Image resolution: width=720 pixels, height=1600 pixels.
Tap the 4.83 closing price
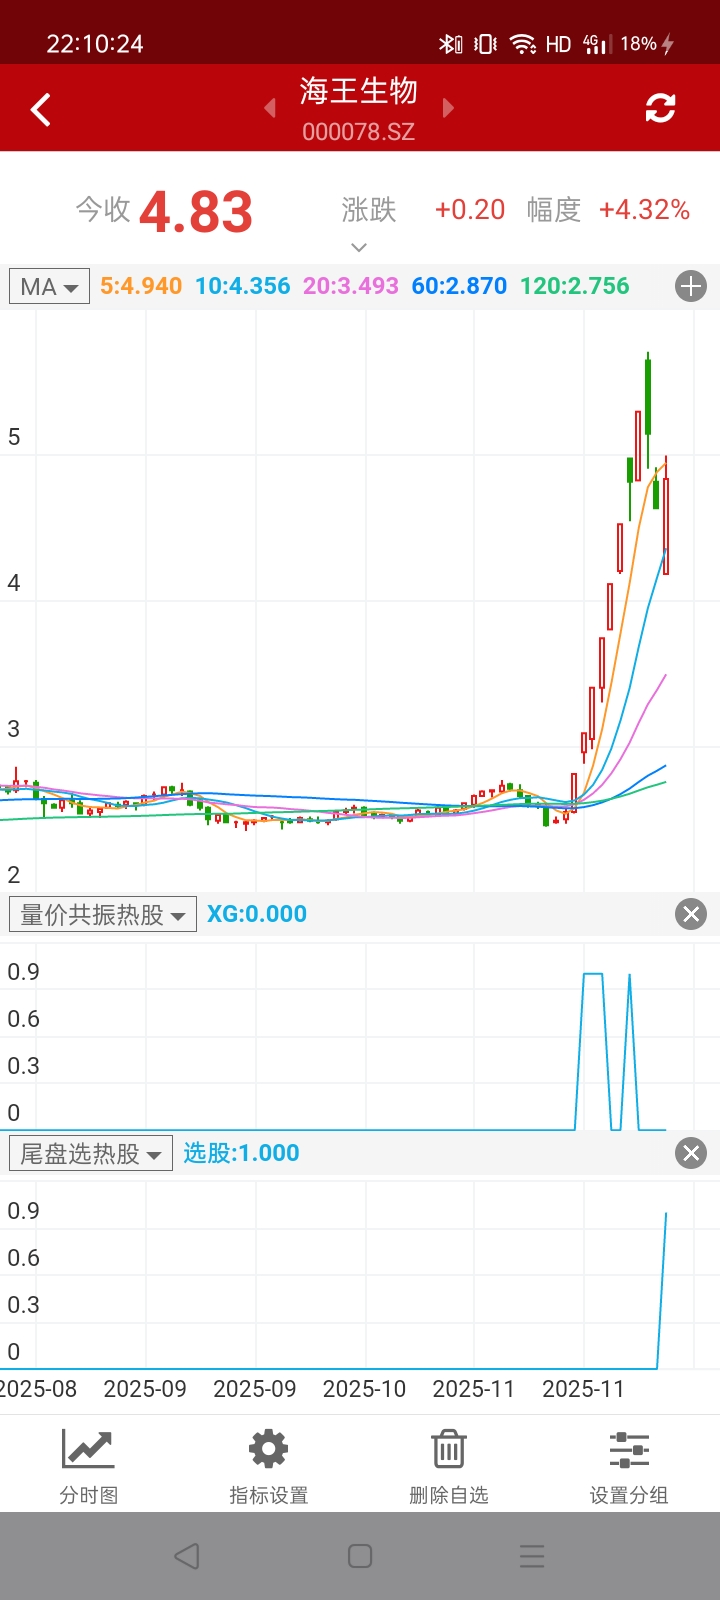click(196, 212)
